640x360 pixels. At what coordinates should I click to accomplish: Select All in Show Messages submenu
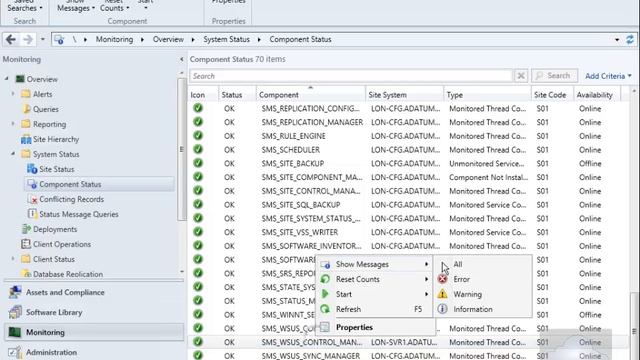tap(483, 264)
